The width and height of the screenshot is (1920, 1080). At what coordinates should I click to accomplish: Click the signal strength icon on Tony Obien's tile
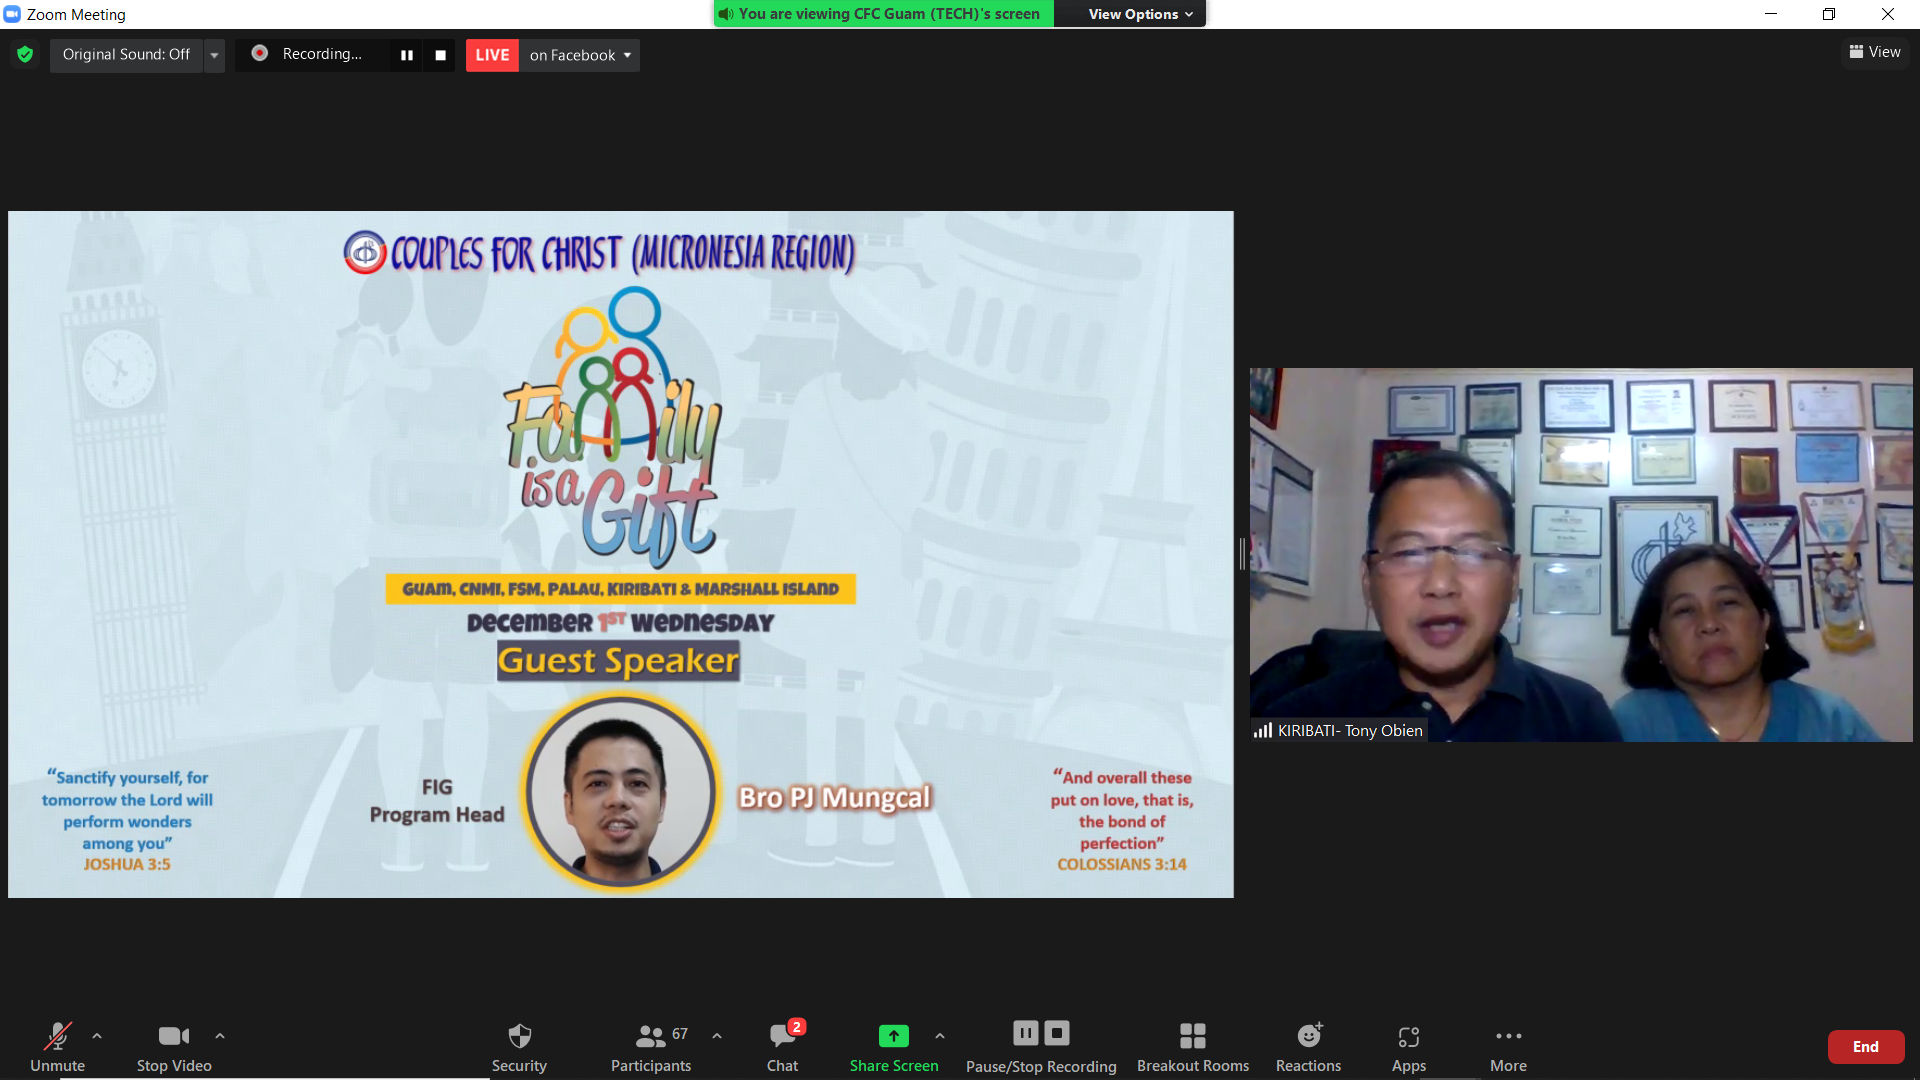(1263, 730)
